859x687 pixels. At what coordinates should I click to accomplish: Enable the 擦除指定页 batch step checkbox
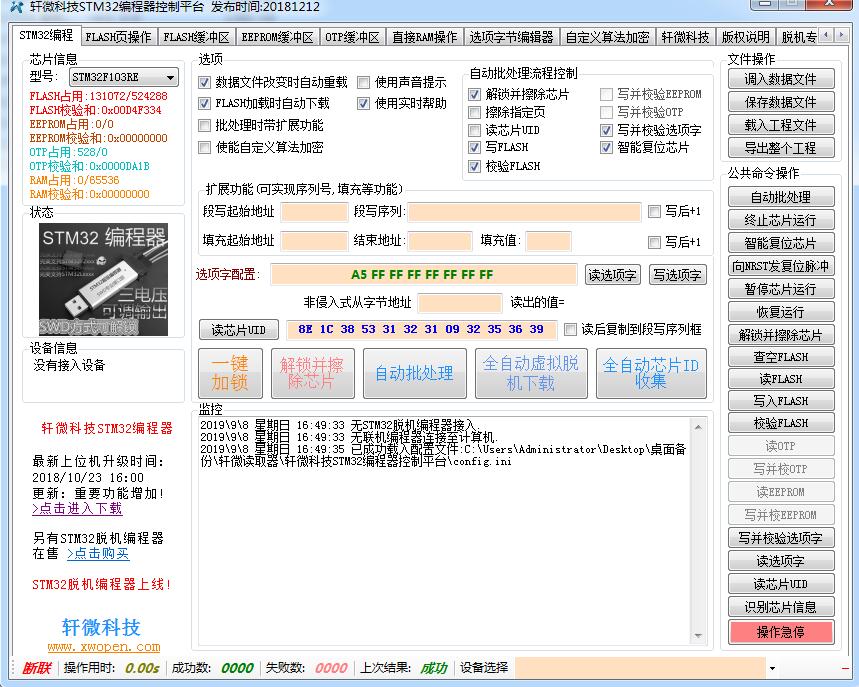coord(475,113)
